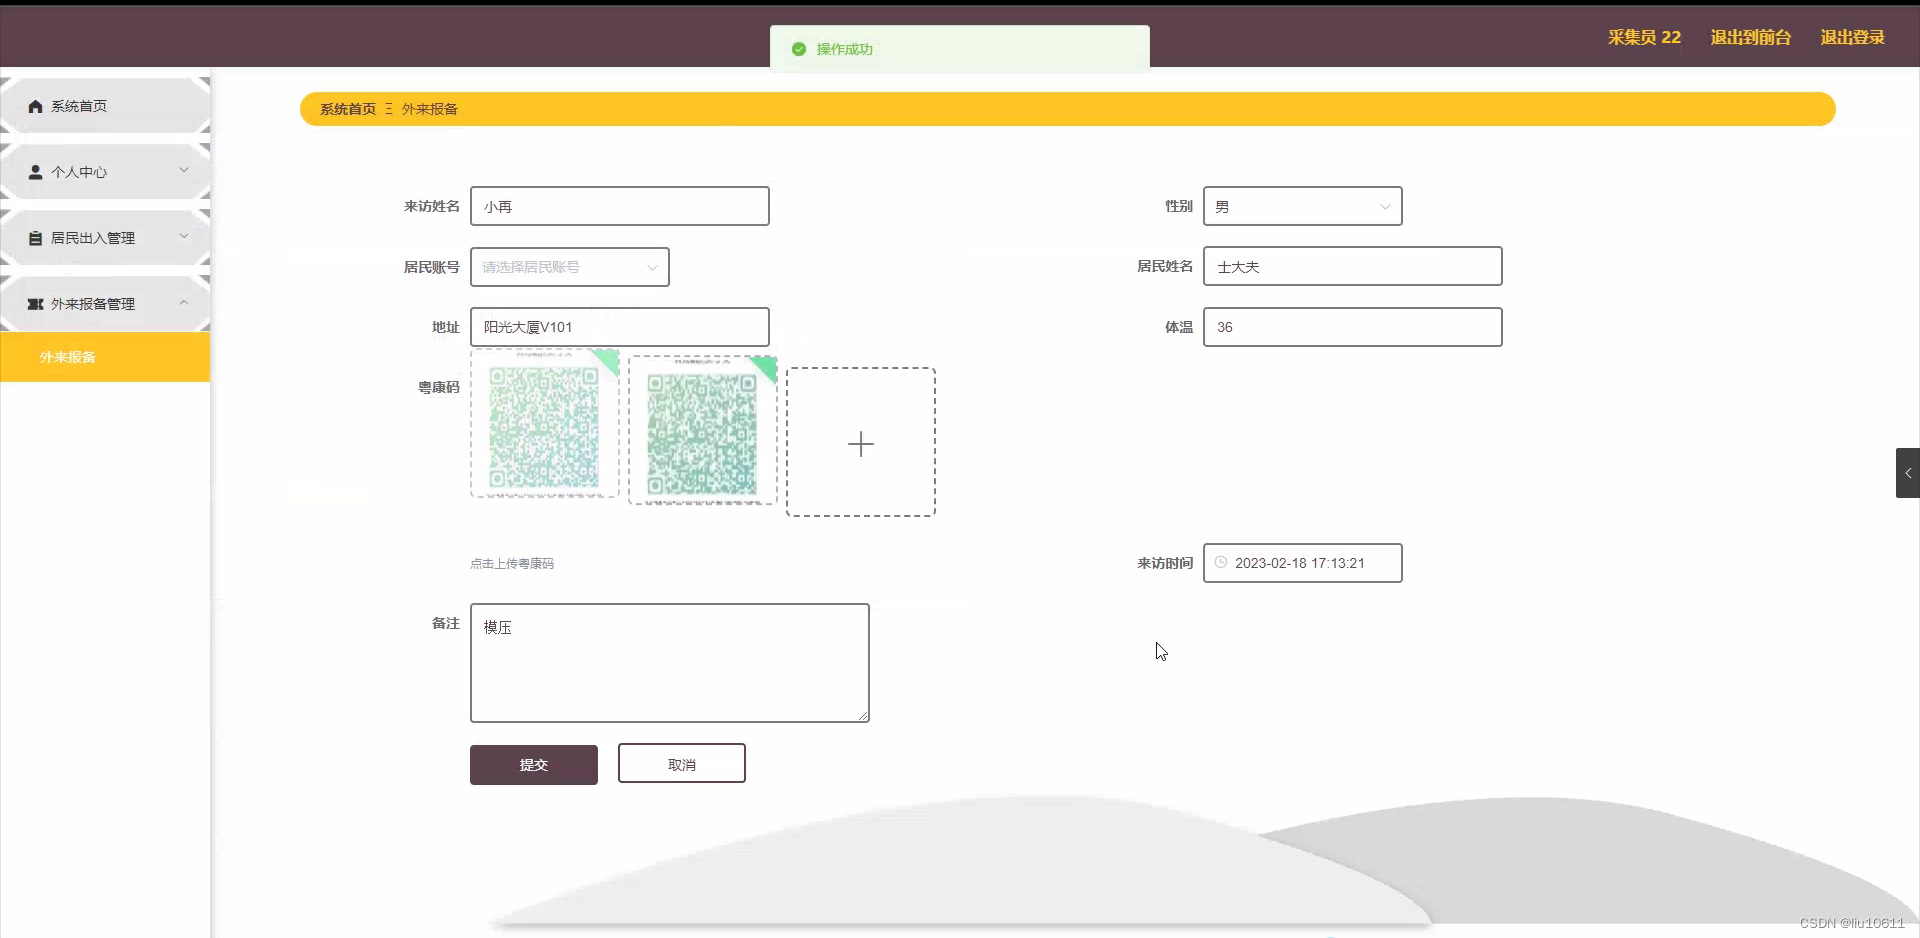Open the 外来报备管理 sidebar menu
This screenshot has width=1920, height=938.
pos(105,304)
